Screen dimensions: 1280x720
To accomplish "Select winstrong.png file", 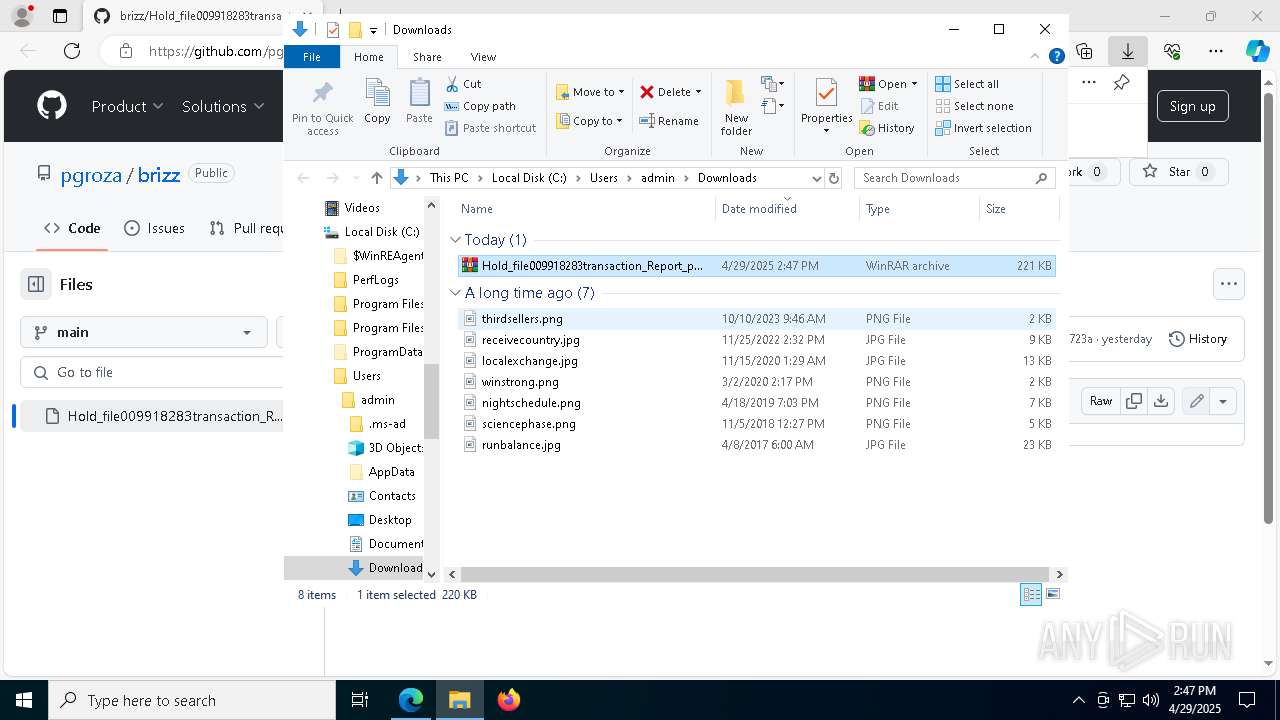I will 756,382.
